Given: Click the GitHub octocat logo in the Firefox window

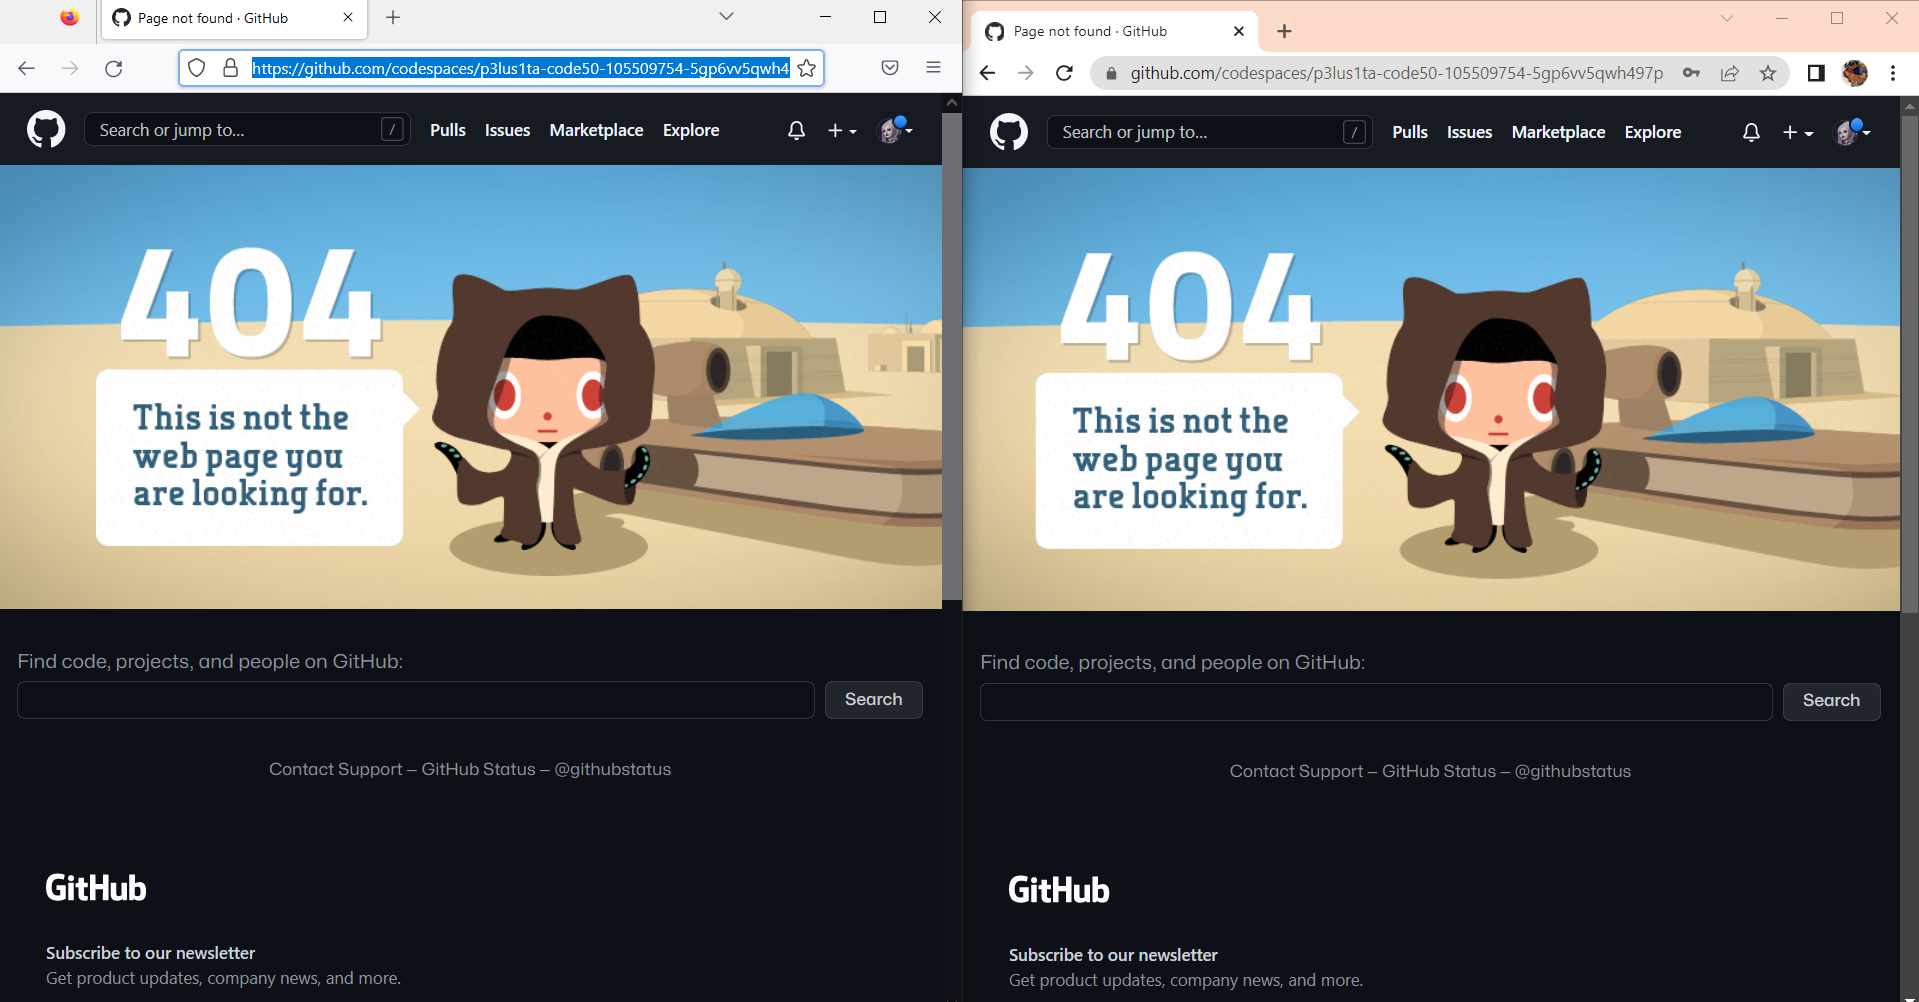Looking at the screenshot, I should point(46,129).
